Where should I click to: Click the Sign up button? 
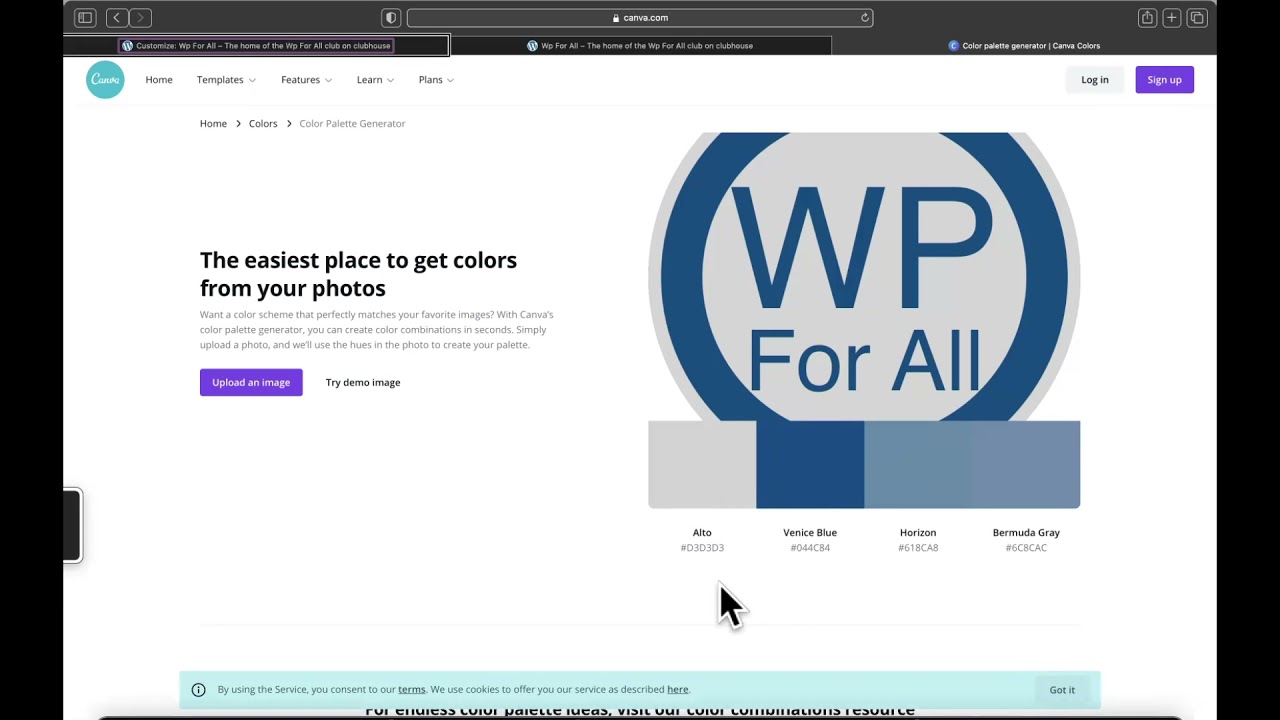point(1164,80)
